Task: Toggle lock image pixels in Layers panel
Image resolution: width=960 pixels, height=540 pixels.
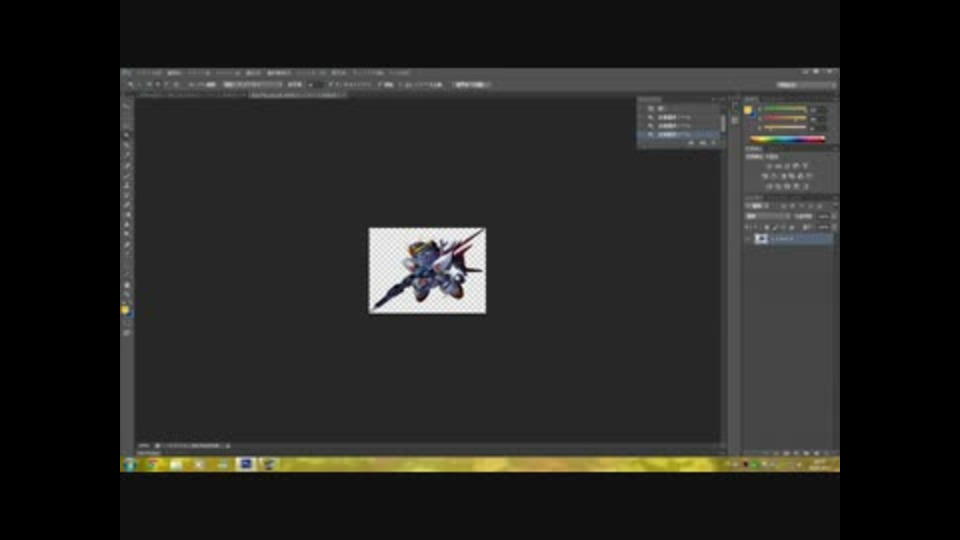Action: click(774, 227)
